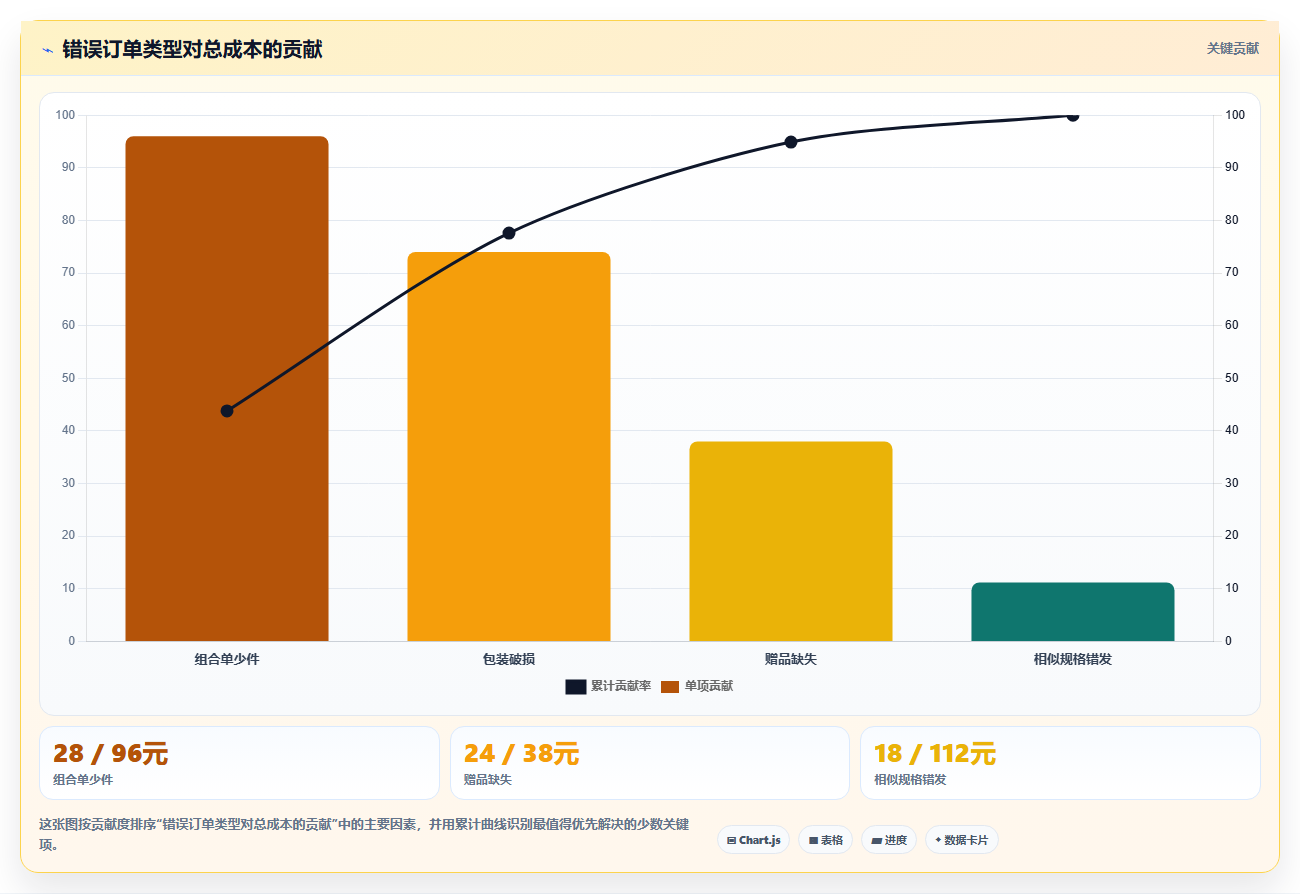Click the 组合单少件 caption in the first card
1300x894 pixels.
(x=83, y=780)
